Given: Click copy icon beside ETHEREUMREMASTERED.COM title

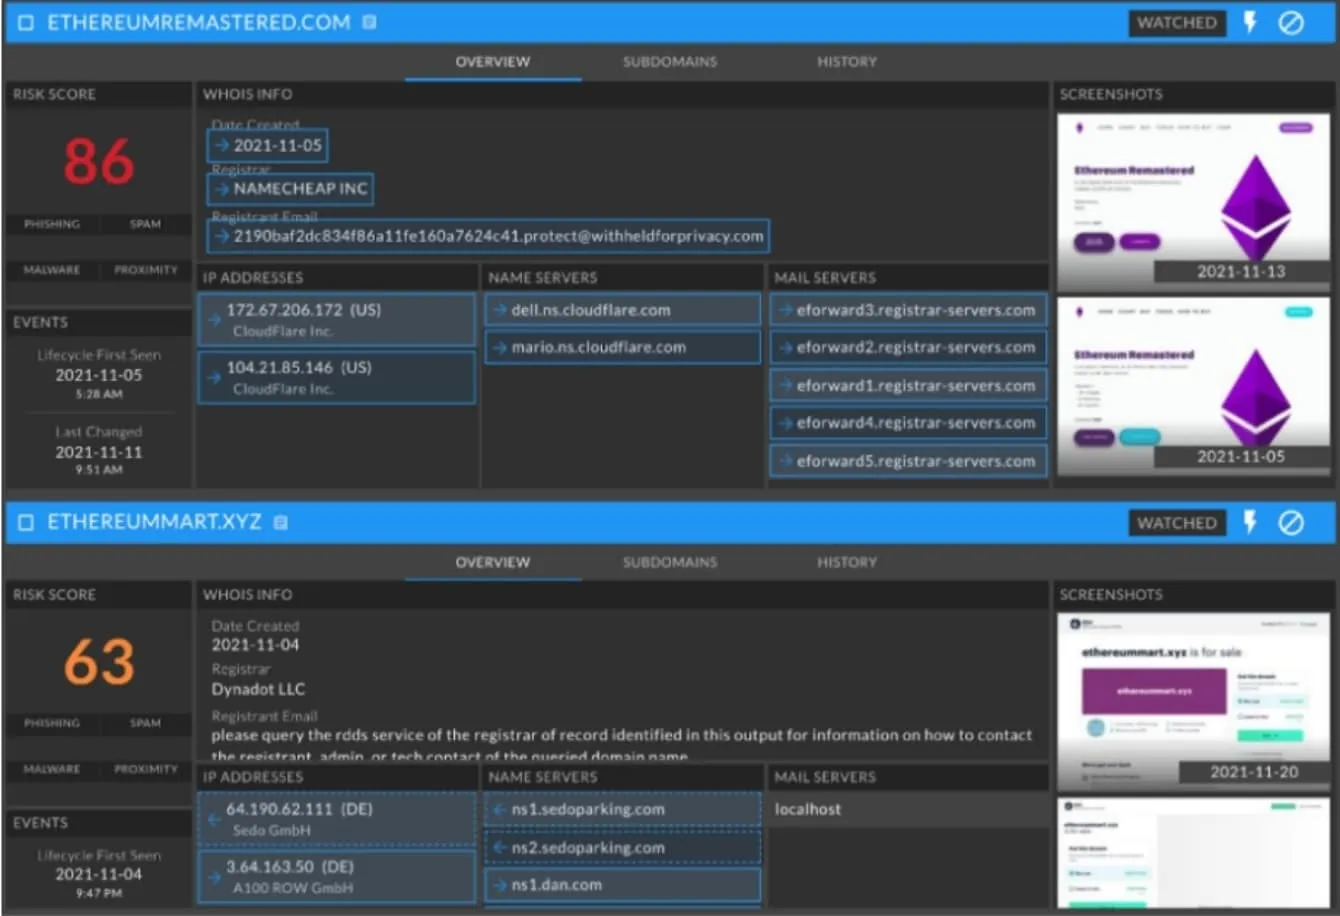Looking at the screenshot, I should pyautogui.click(x=369, y=22).
